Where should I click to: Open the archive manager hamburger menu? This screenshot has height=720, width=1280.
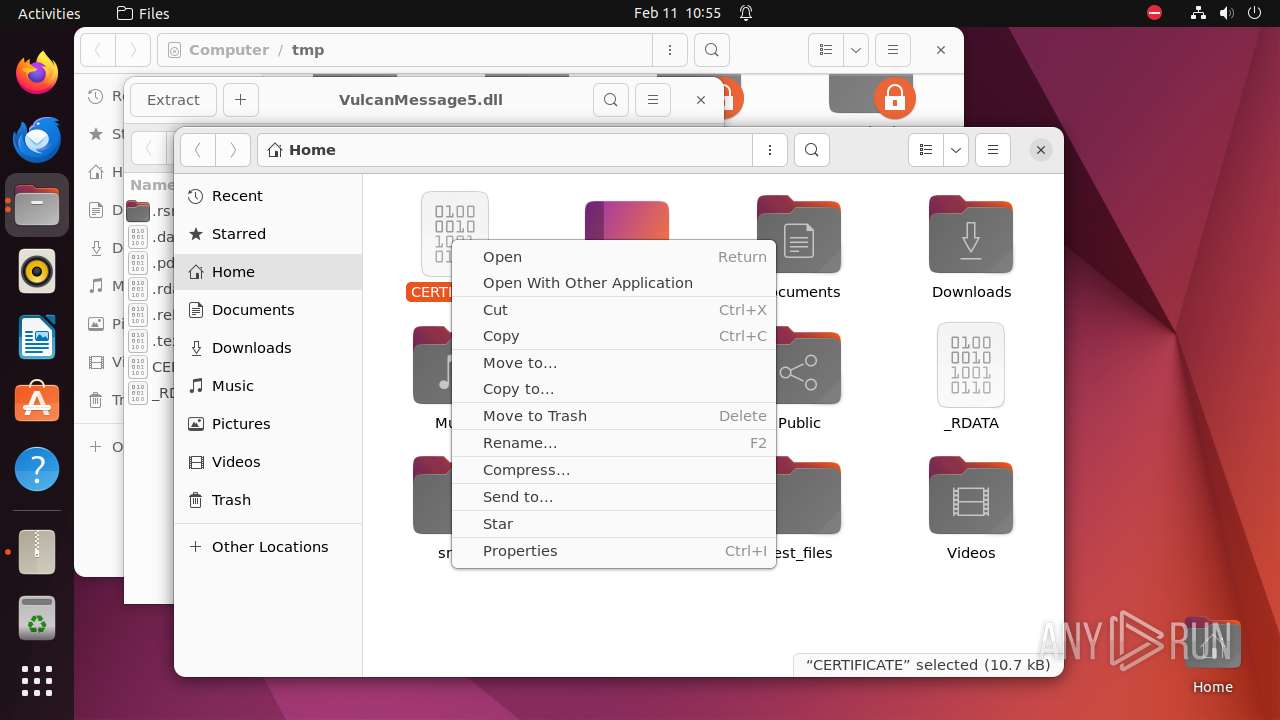[653, 100]
